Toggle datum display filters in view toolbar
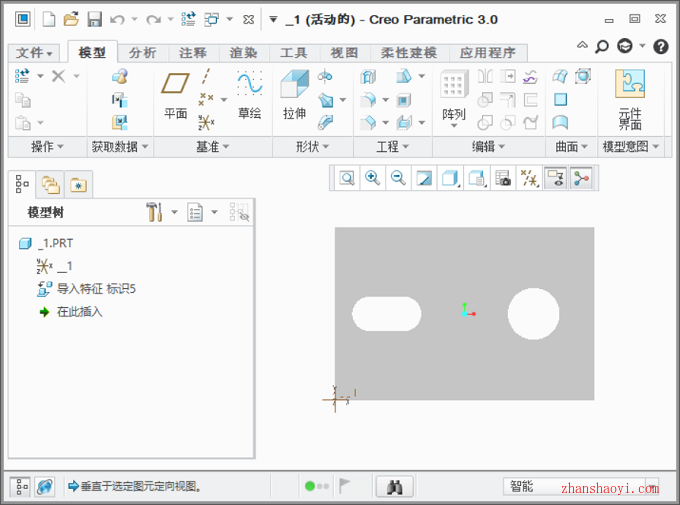The height and width of the screenshot is (505, 680). [x=529, y=178]
